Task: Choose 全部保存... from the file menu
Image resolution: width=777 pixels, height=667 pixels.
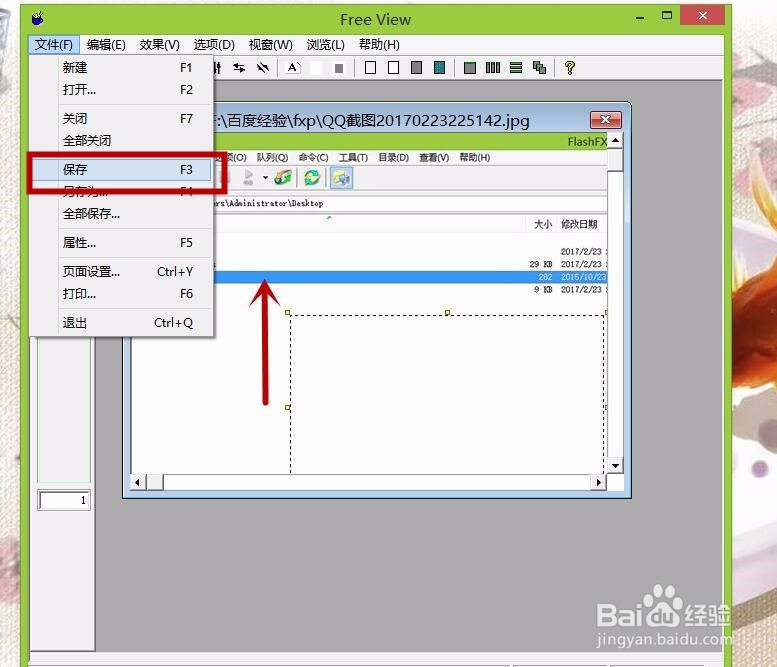Action: (x=121, y=214)
